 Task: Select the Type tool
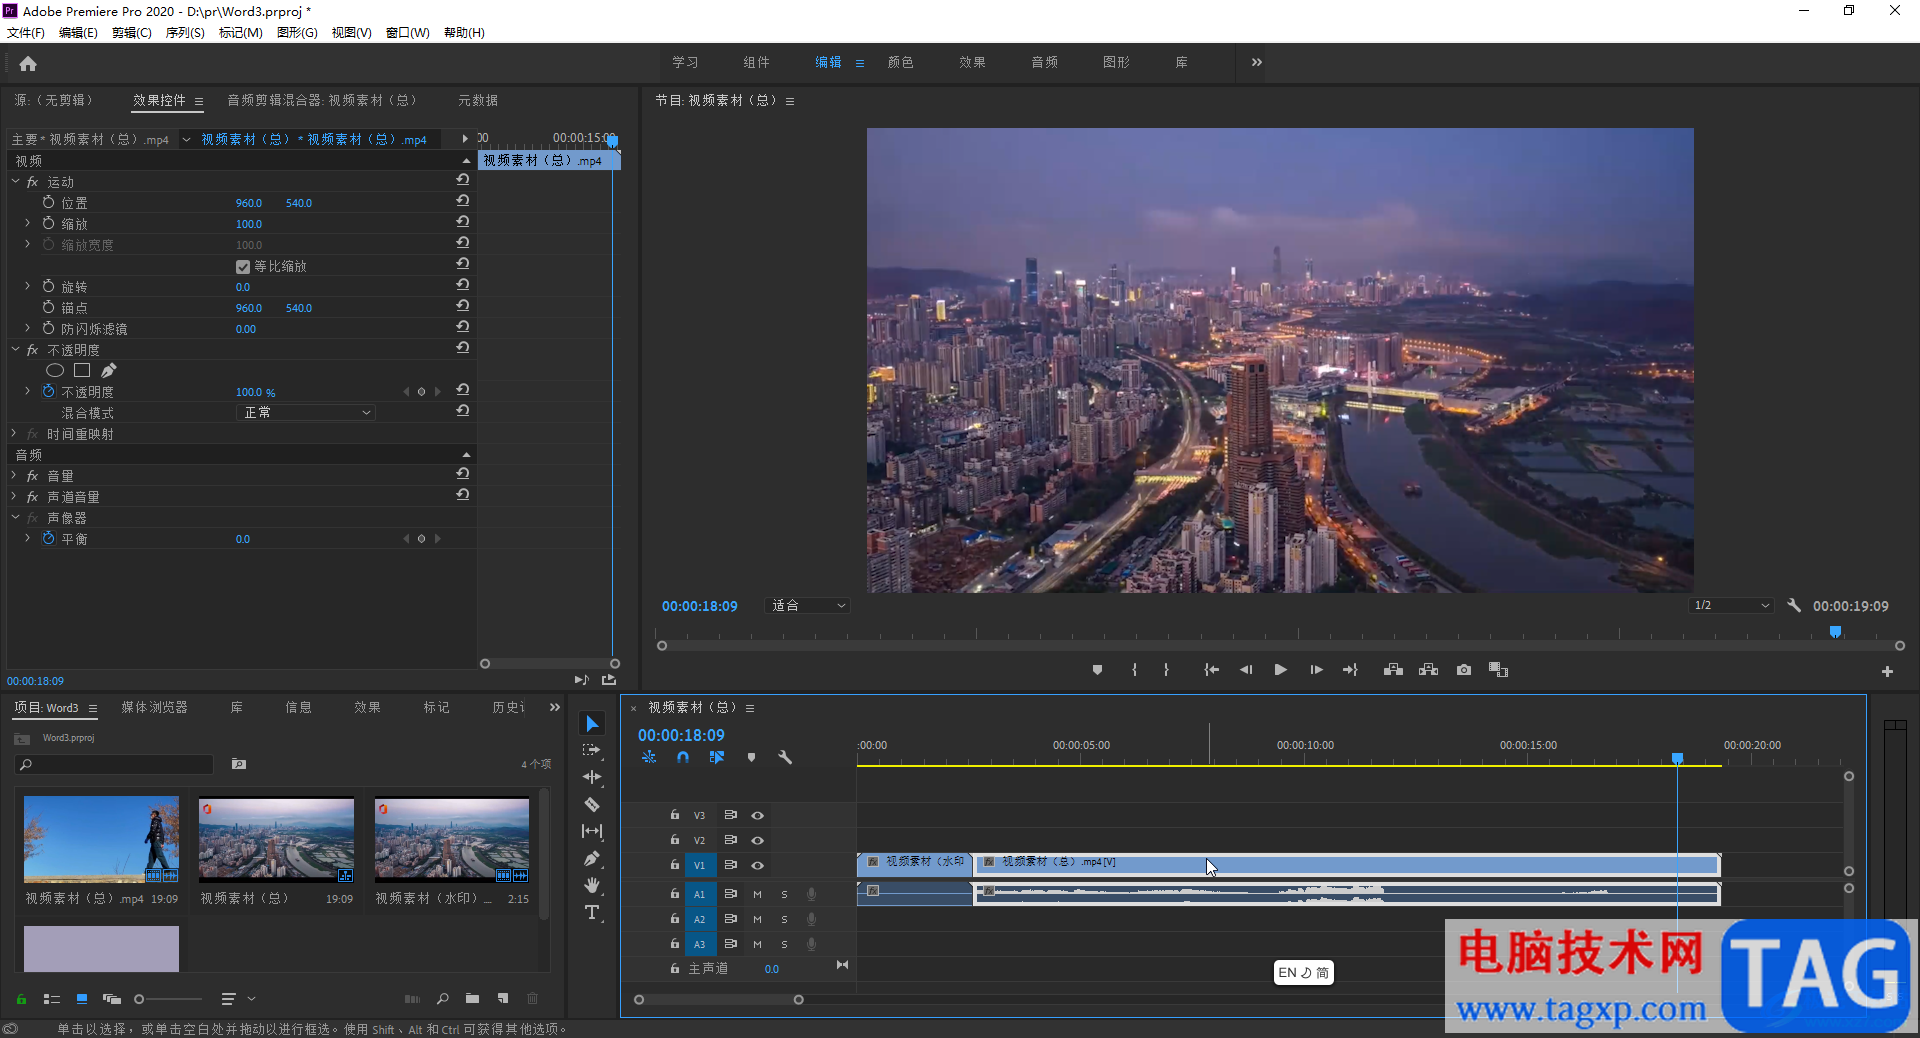(x=592, y=912)
